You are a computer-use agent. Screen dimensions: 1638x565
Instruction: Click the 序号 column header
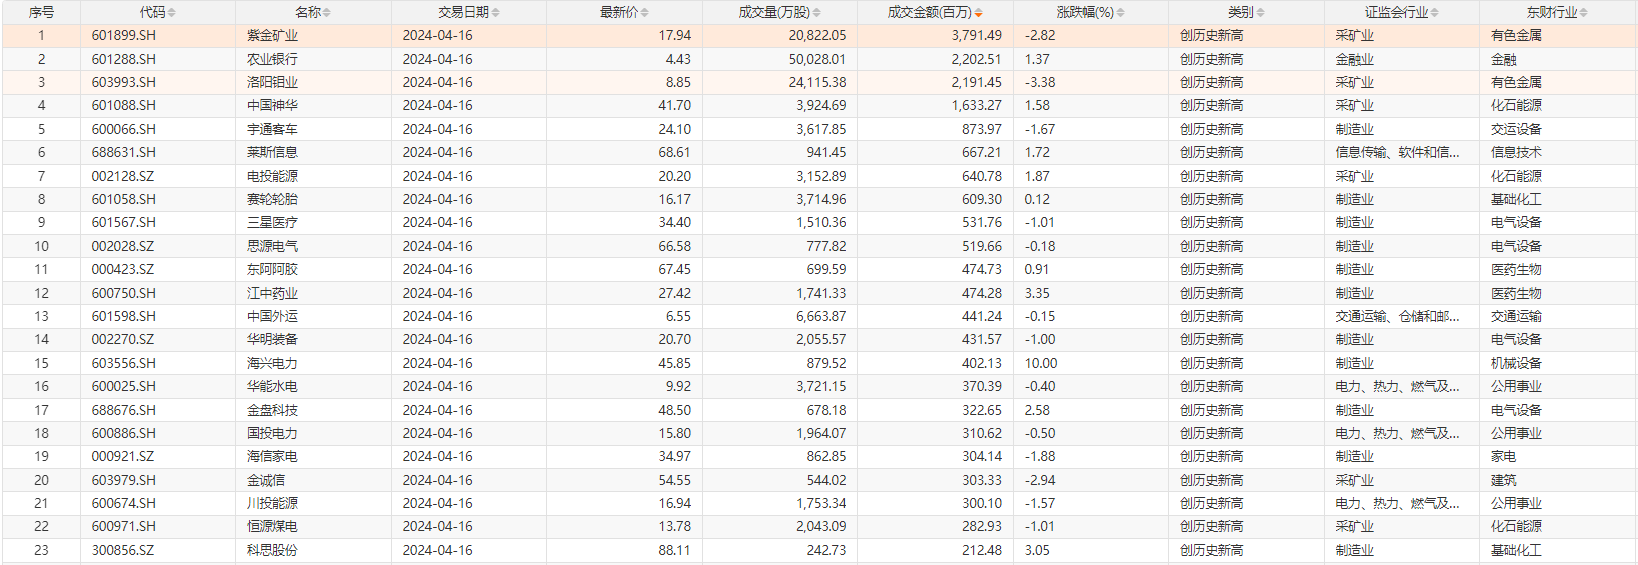click(41, 12)
